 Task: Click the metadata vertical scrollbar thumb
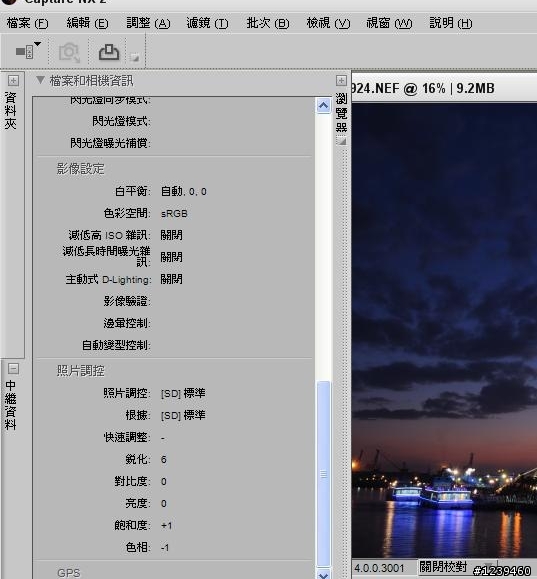tap(324, 473)
